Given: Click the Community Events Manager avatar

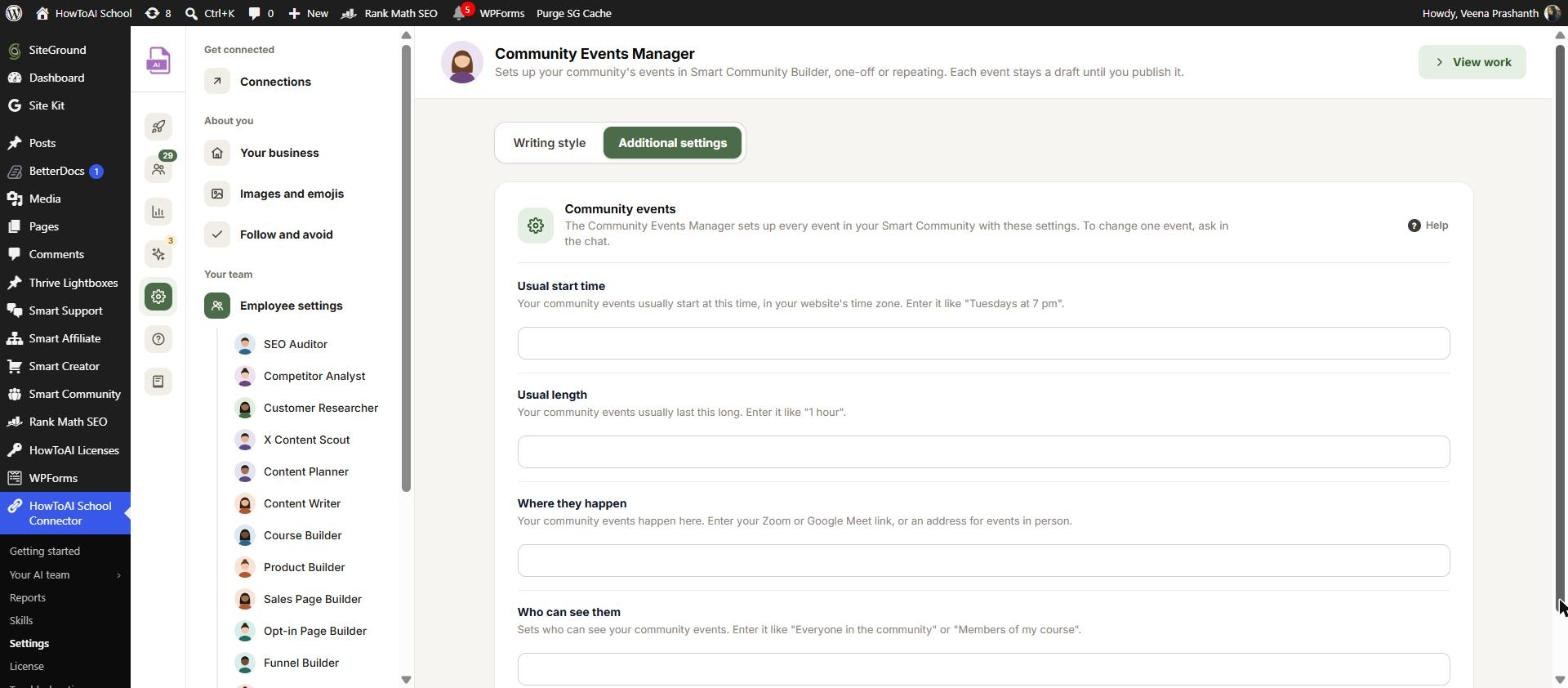Looking at the screenshot, I should (462, 62).
